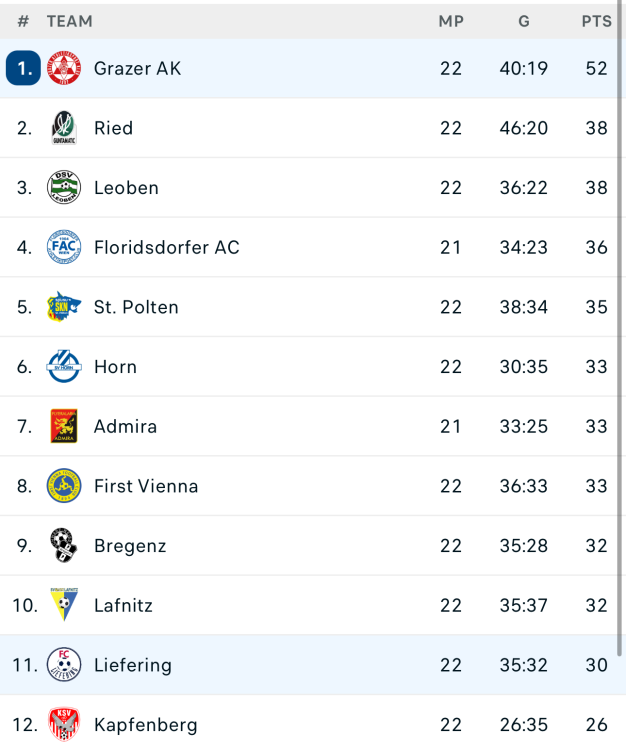This screenshot has height=750, width=626.
Task: Click the MP column header
Action: tap(451, 21)
